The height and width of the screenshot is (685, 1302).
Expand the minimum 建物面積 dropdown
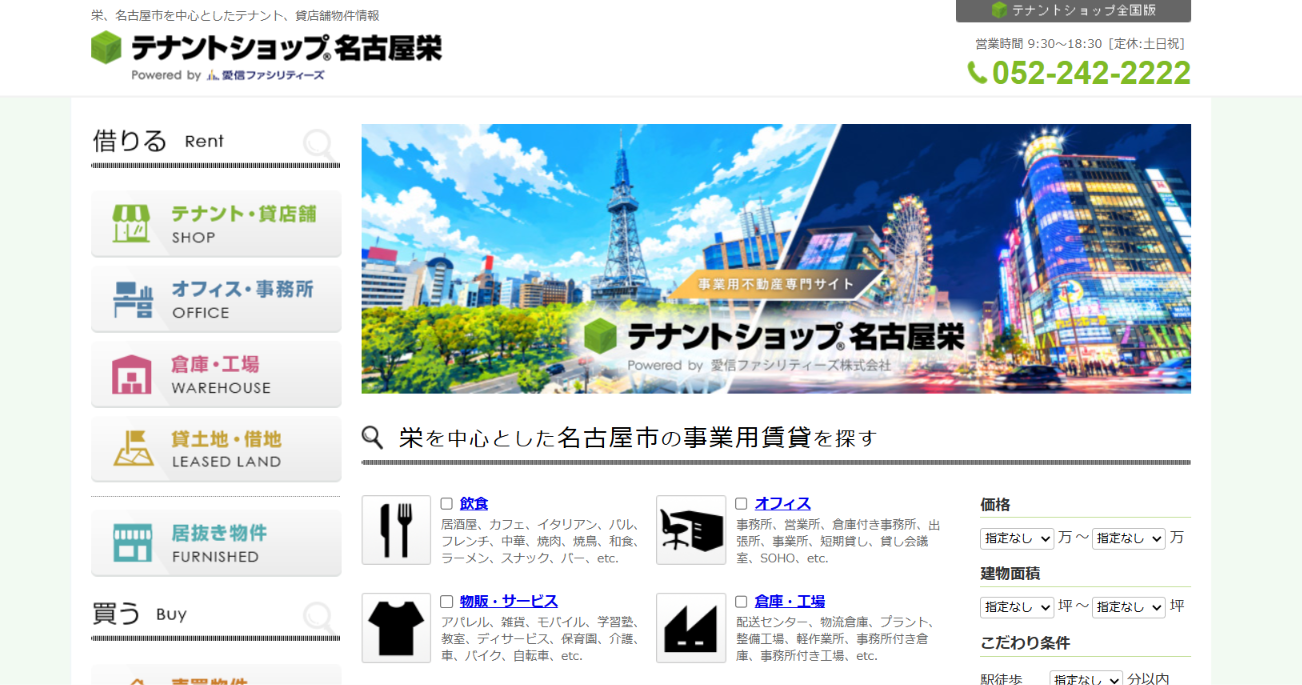[1017, 607]
